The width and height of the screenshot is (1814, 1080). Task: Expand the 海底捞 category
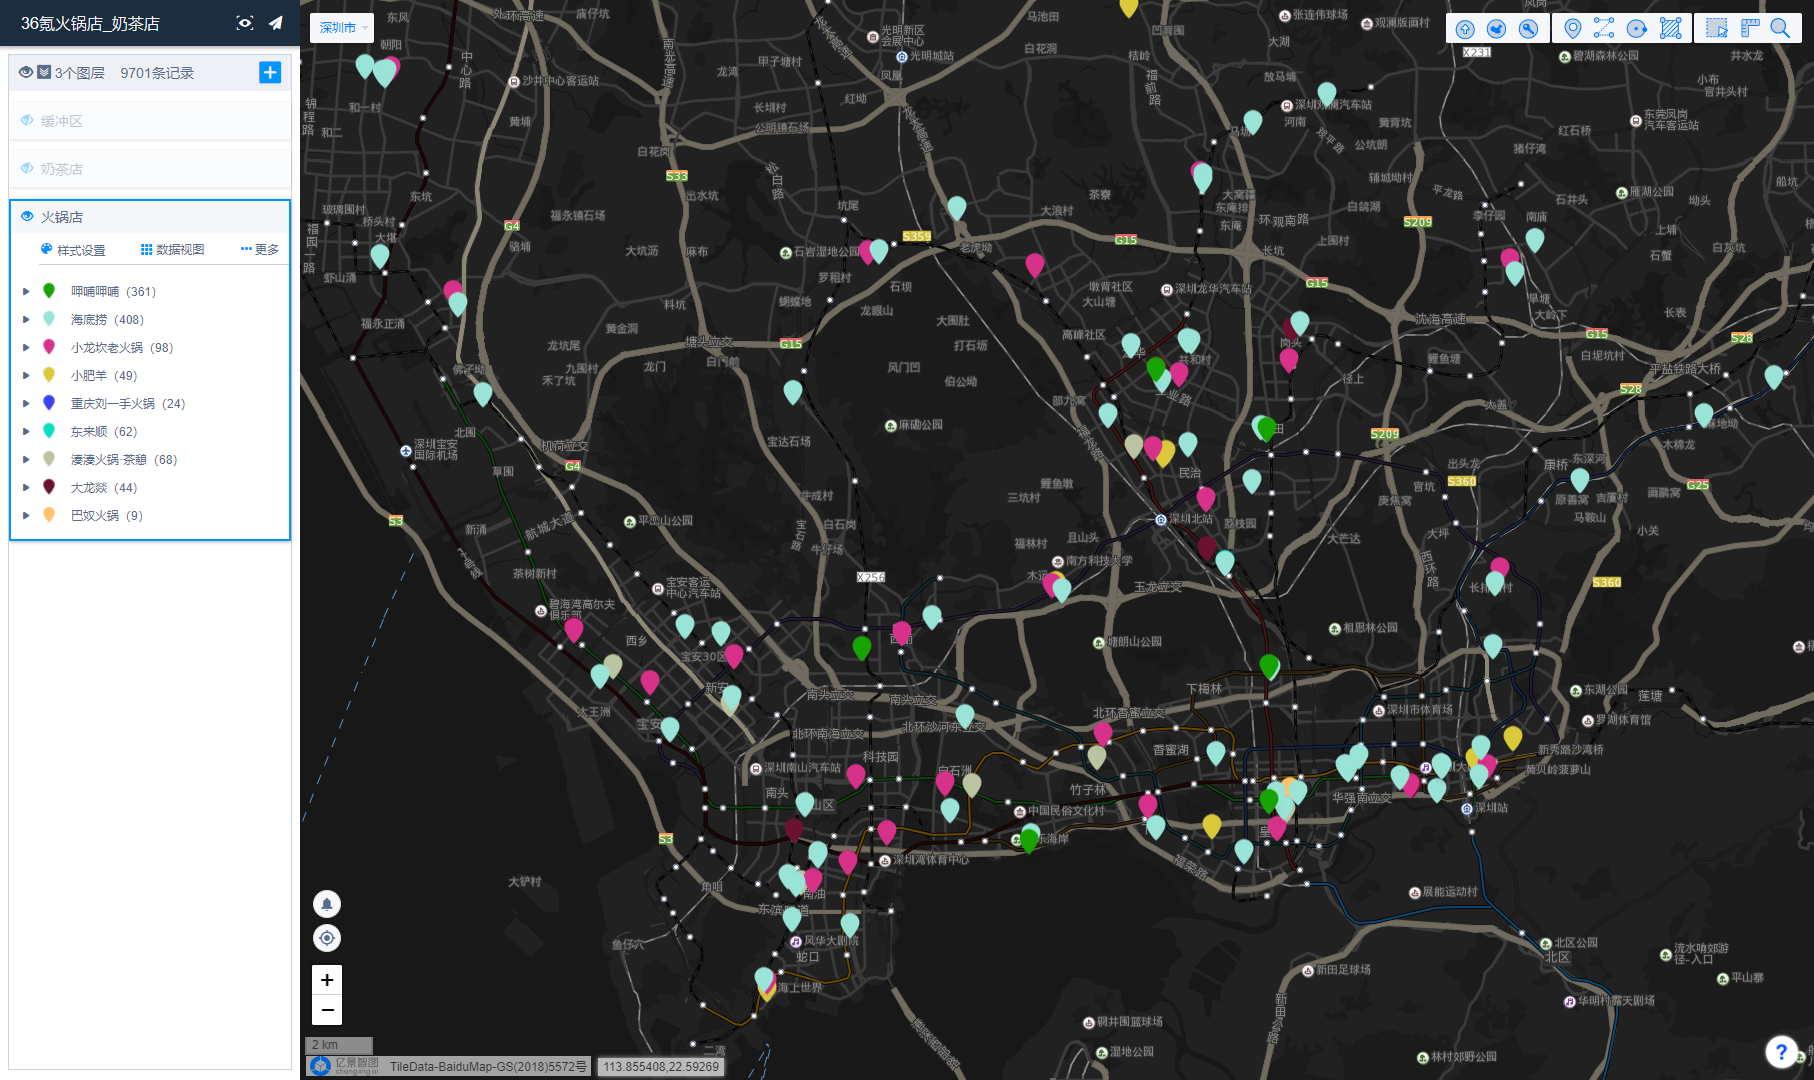[x=26, y=320]
